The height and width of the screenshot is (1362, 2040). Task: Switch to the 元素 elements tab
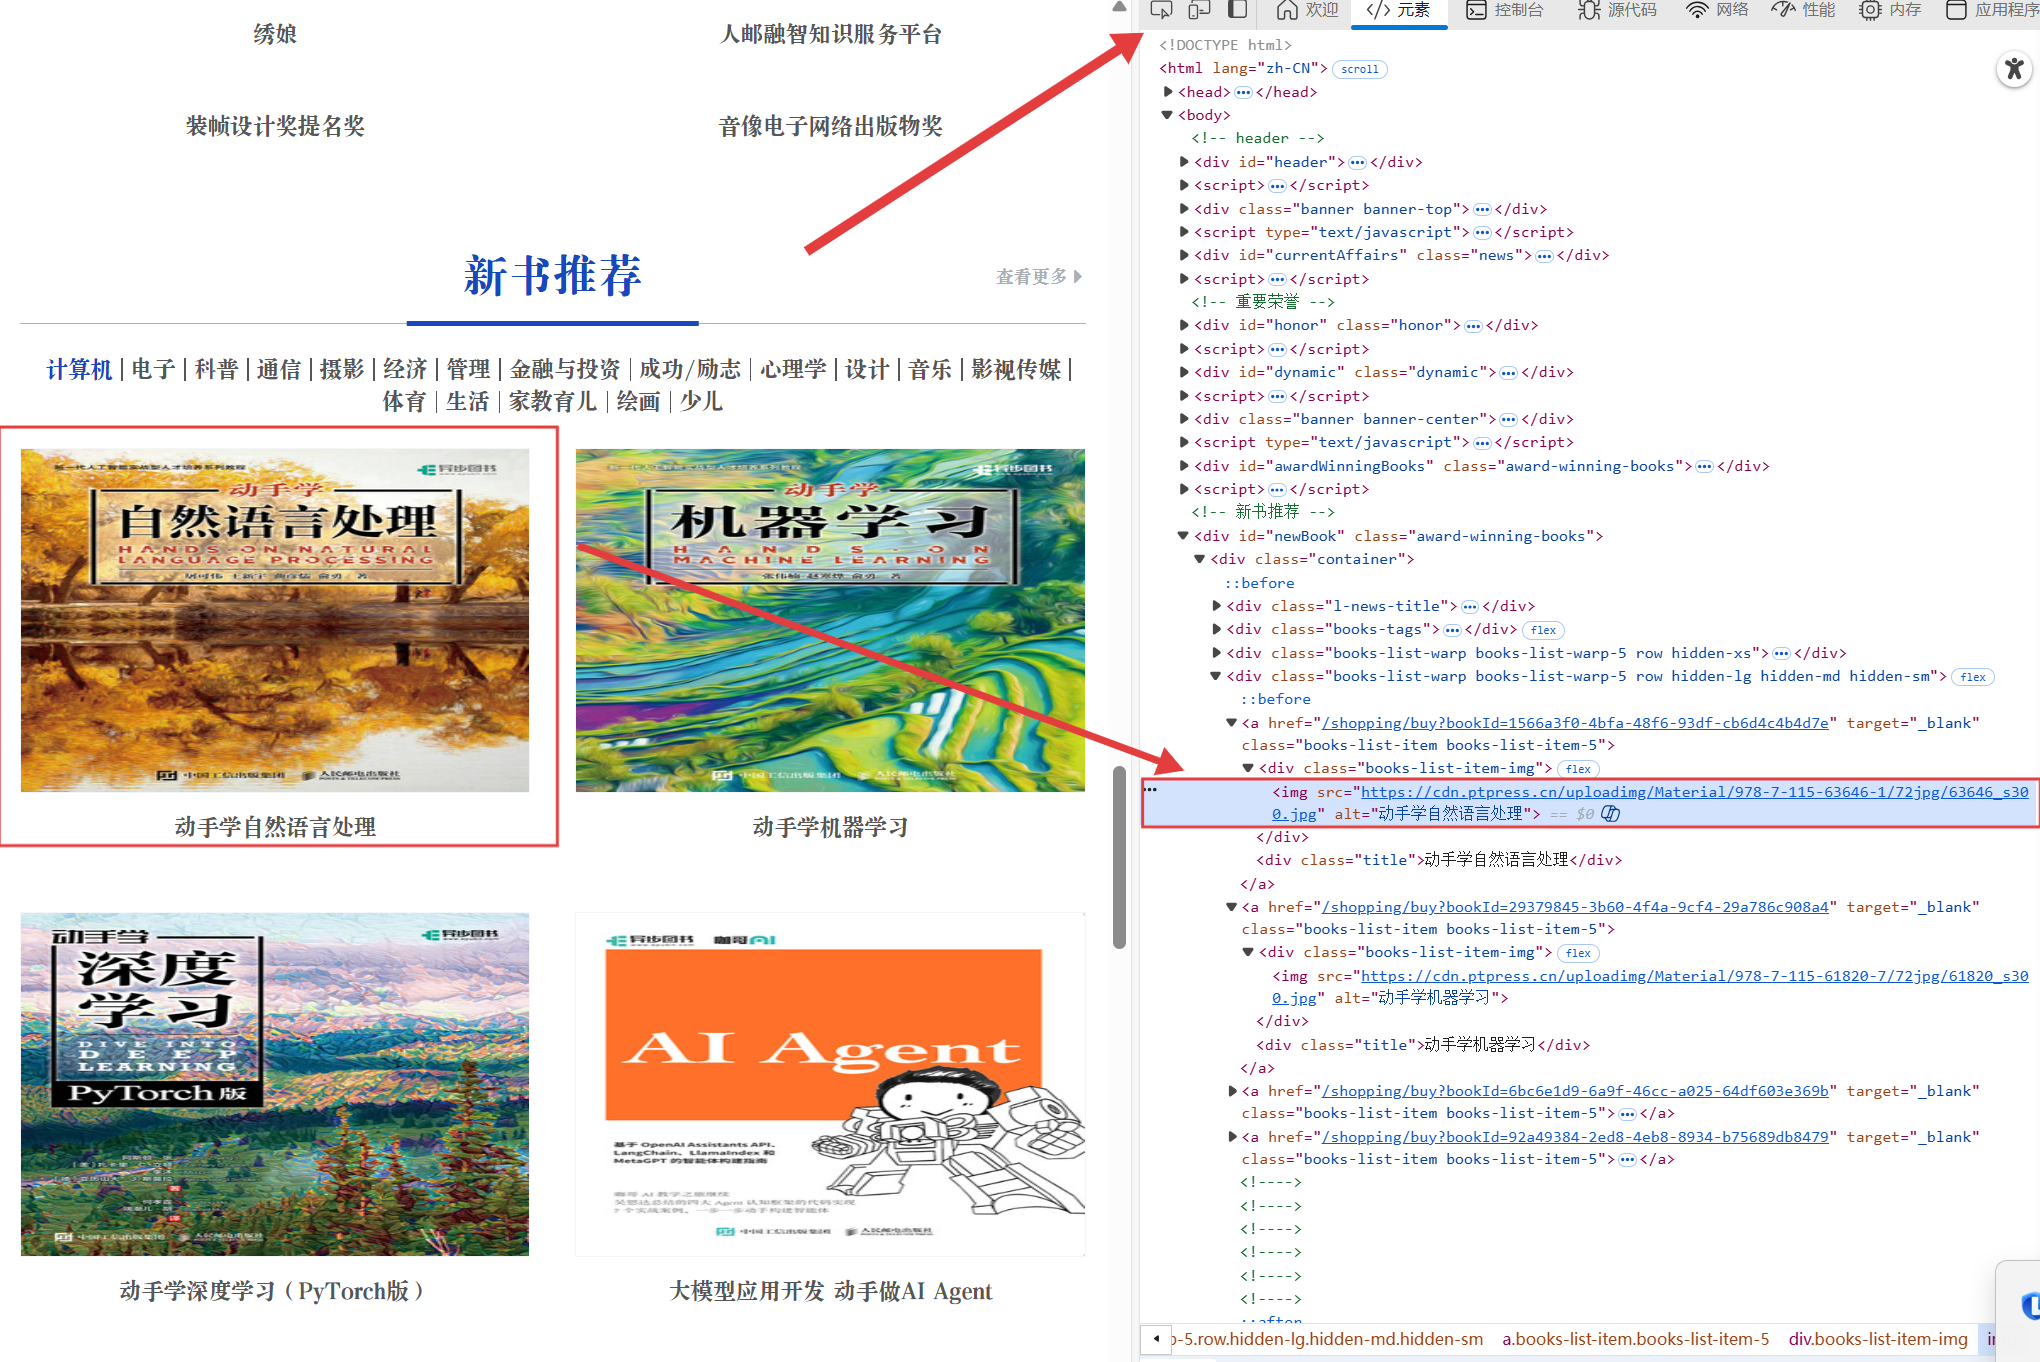coord(1399,10)
